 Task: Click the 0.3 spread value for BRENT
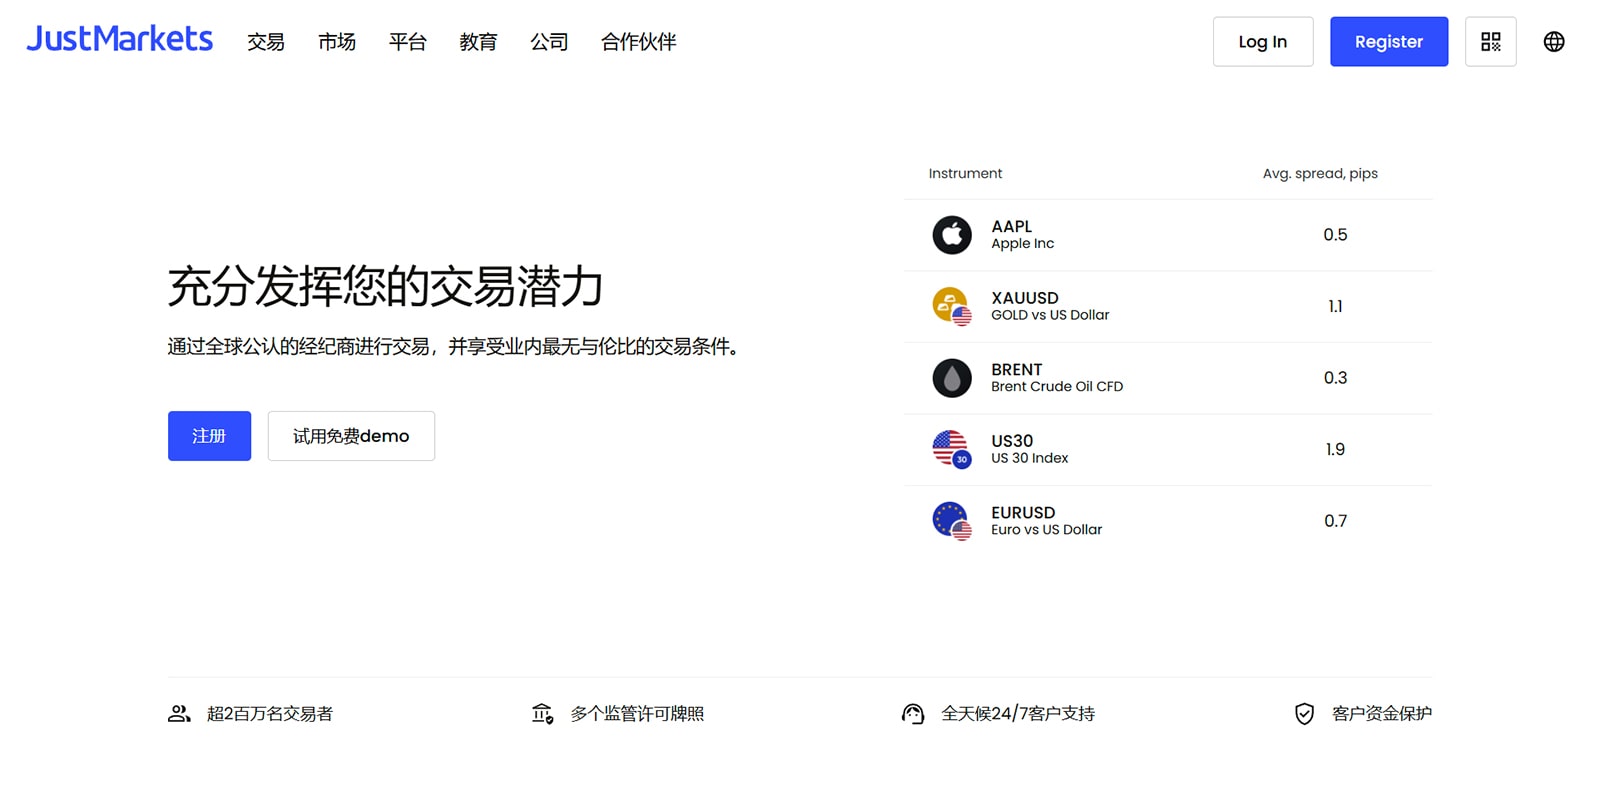click(1335, 378)
